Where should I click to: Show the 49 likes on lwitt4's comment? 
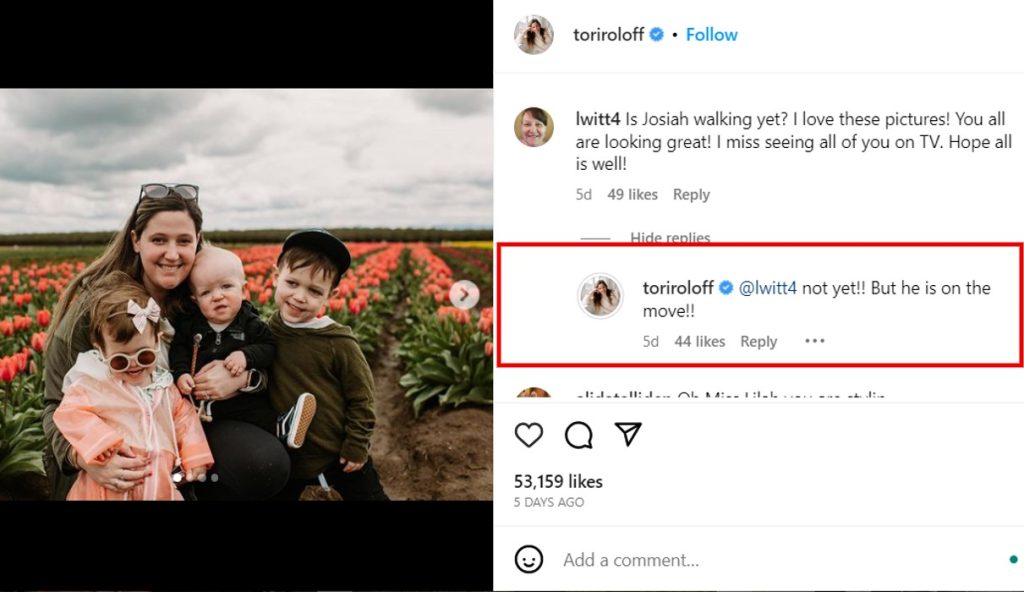coord(632,195)
